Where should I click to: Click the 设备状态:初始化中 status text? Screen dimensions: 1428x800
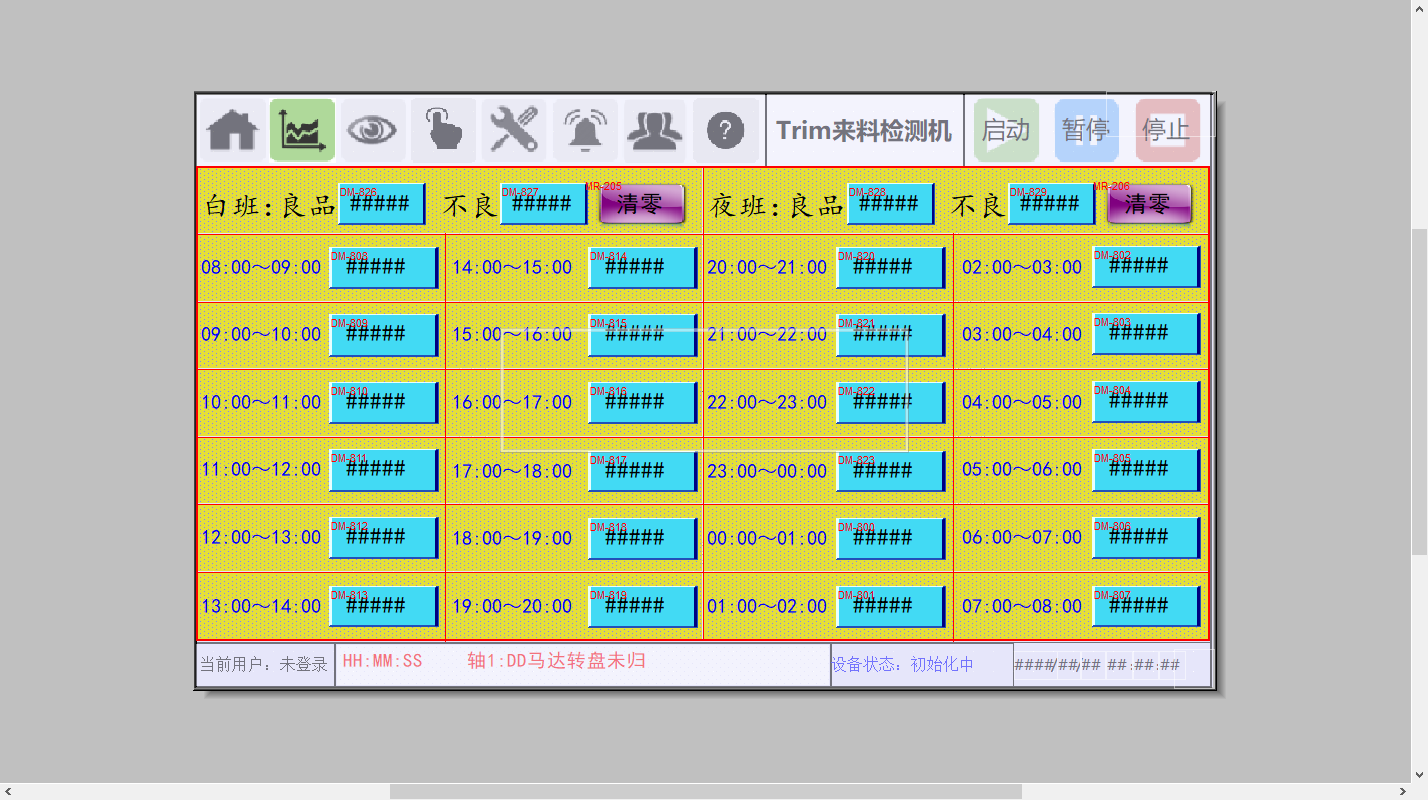[x=902, y=664]
